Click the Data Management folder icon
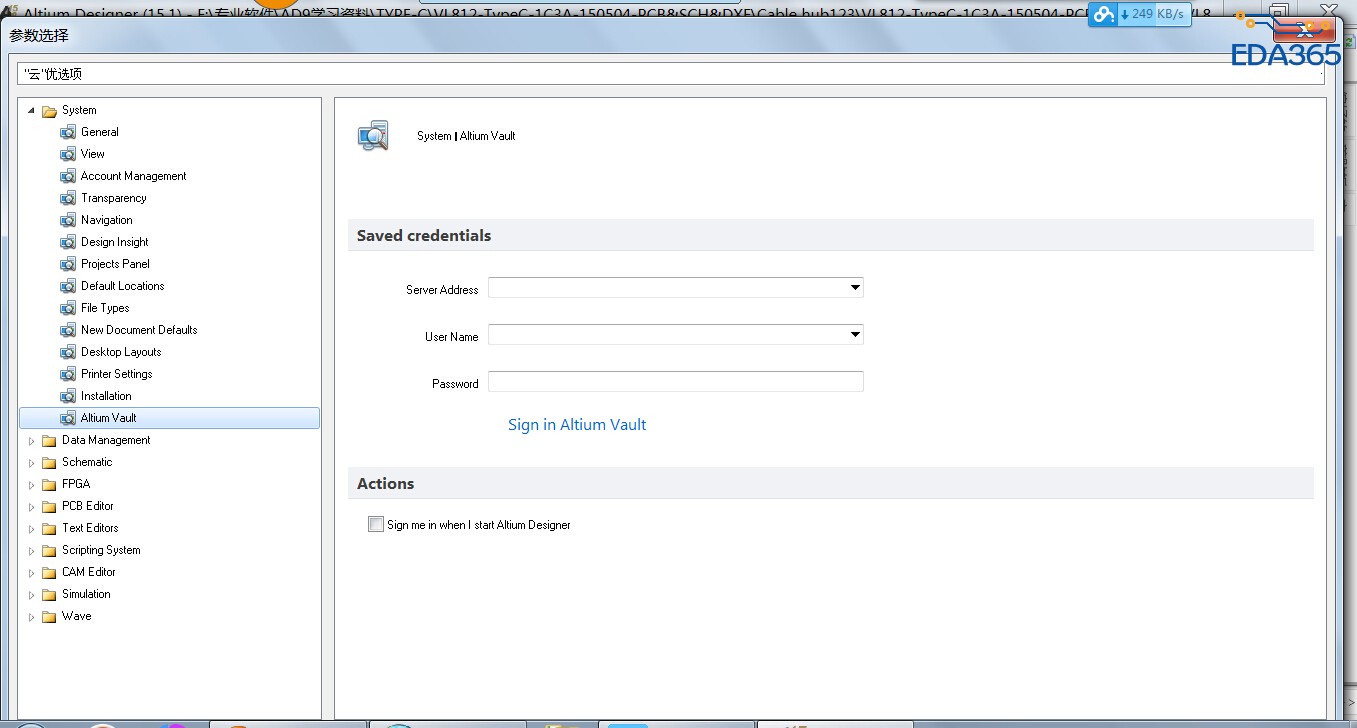 (x=49, y=440)
